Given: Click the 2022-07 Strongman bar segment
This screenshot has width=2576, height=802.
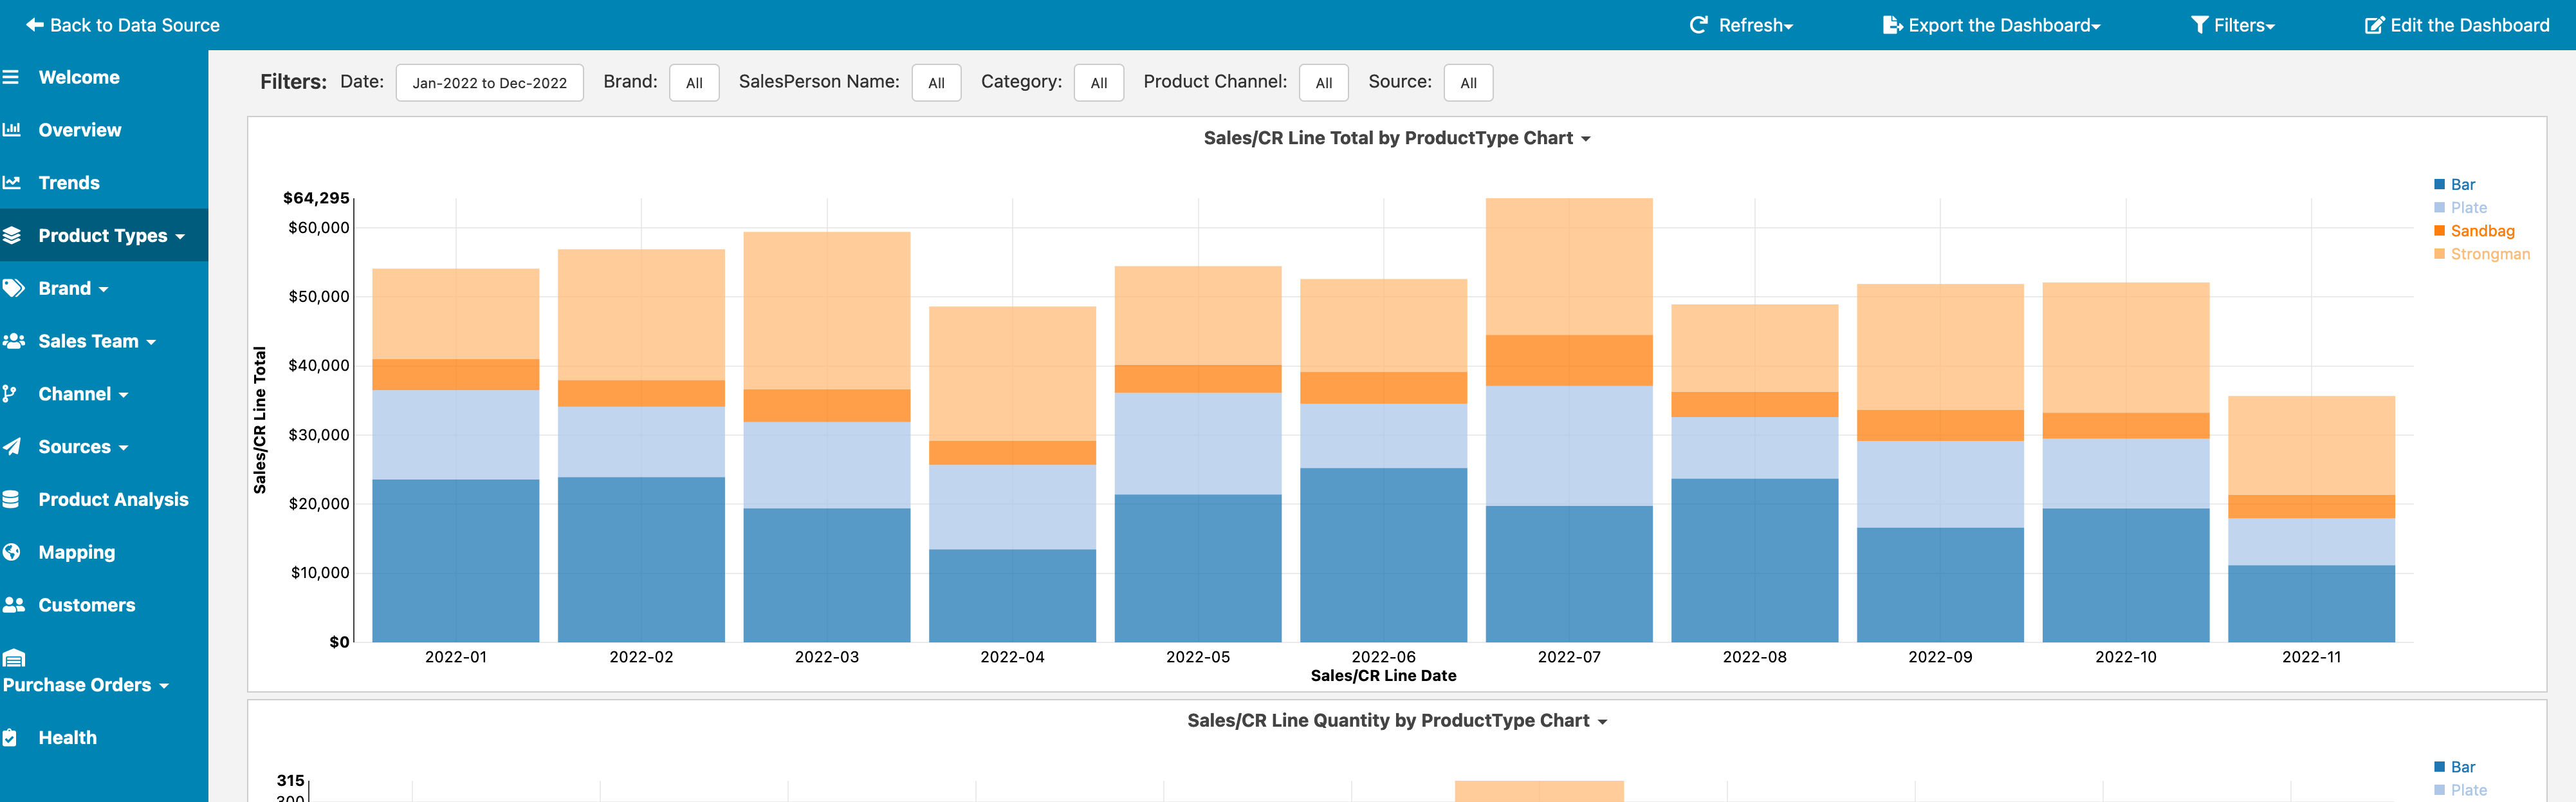Looking at the screenshot, I should (1569, 267).
